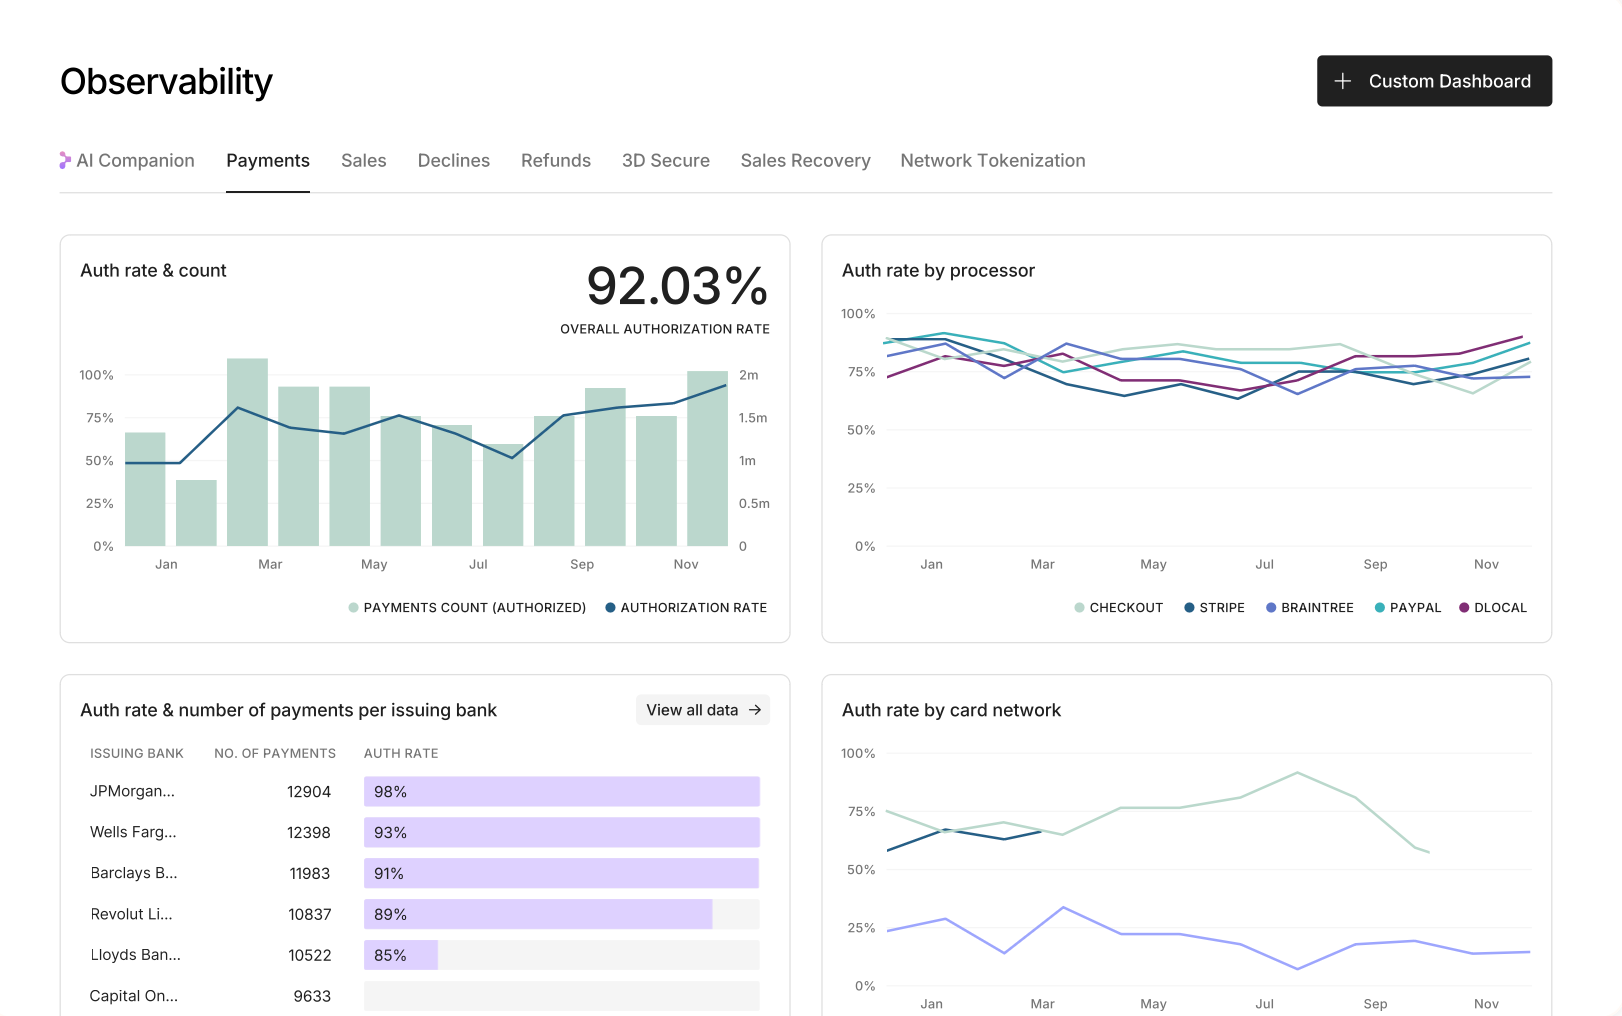Select the 3D Secure tab
1622x1016 pixels.
[666, 161]
